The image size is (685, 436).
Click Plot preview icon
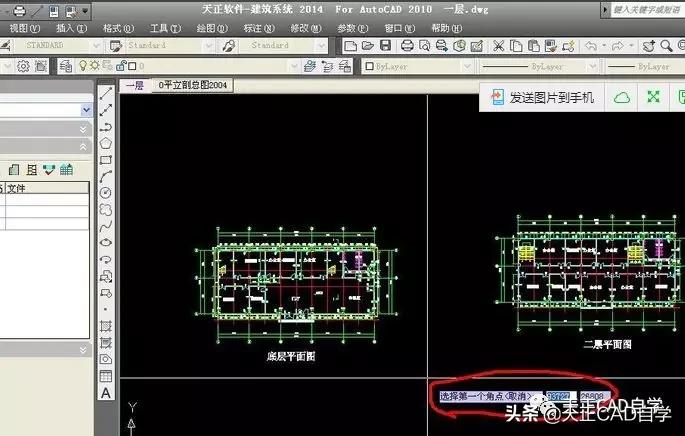click(424, 45)
